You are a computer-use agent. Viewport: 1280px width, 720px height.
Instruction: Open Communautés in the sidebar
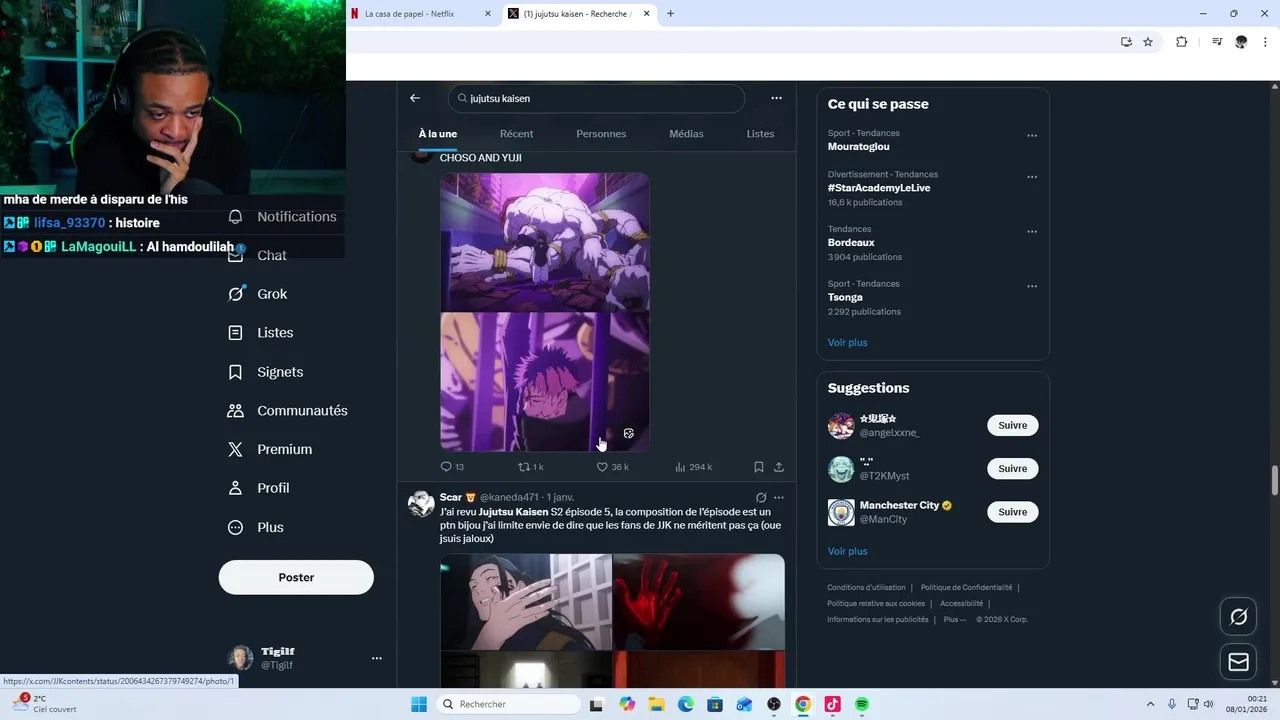pos(287,411)
